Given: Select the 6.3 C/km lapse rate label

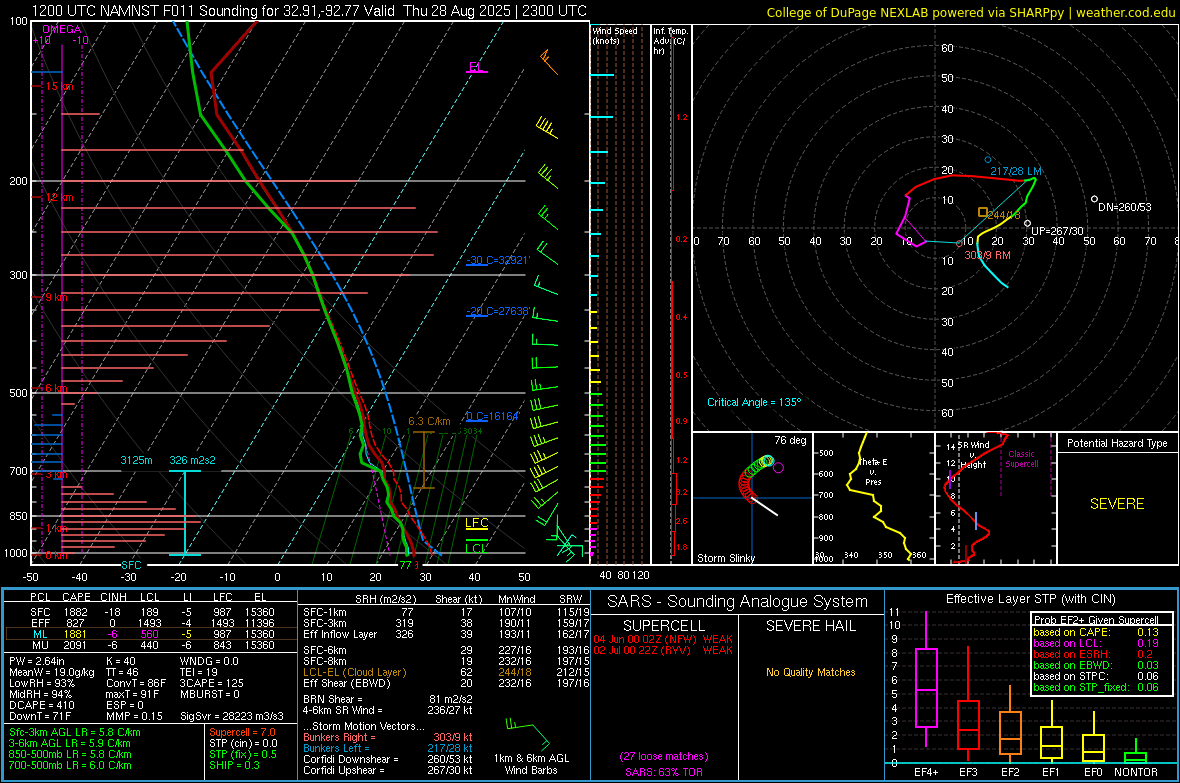Looking at the screenshot, I should point(429,422).
